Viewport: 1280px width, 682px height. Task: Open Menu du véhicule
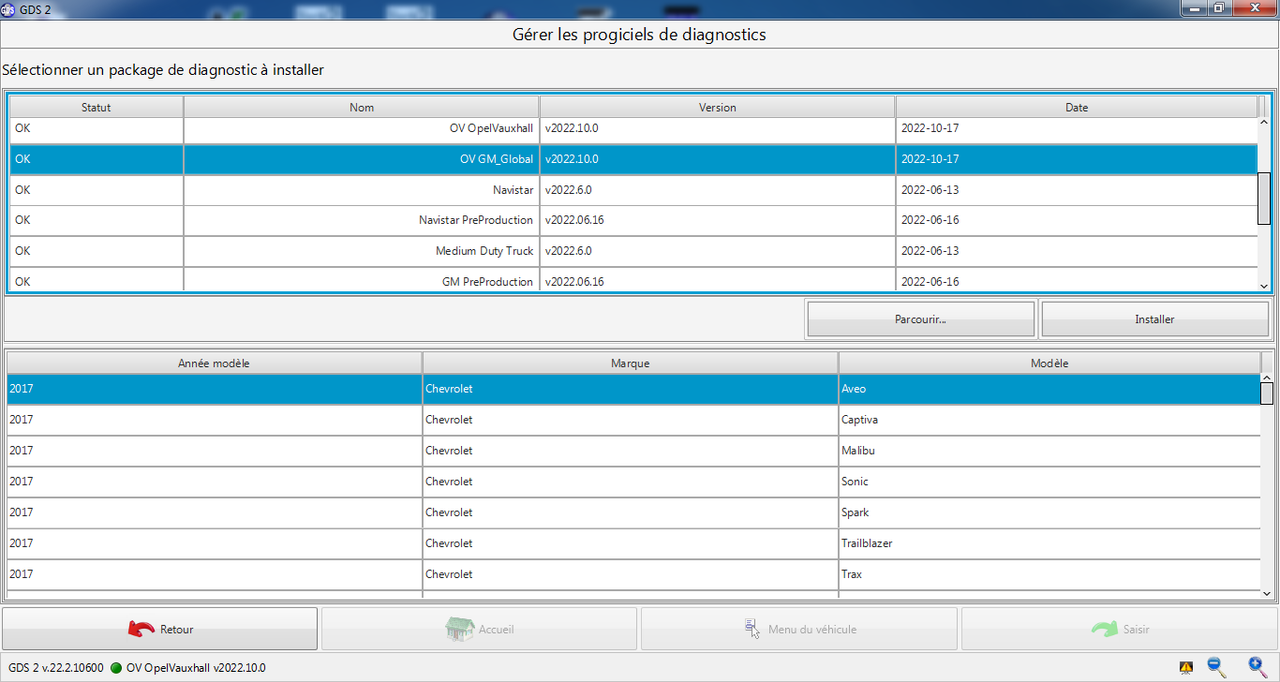click(799, 629)
